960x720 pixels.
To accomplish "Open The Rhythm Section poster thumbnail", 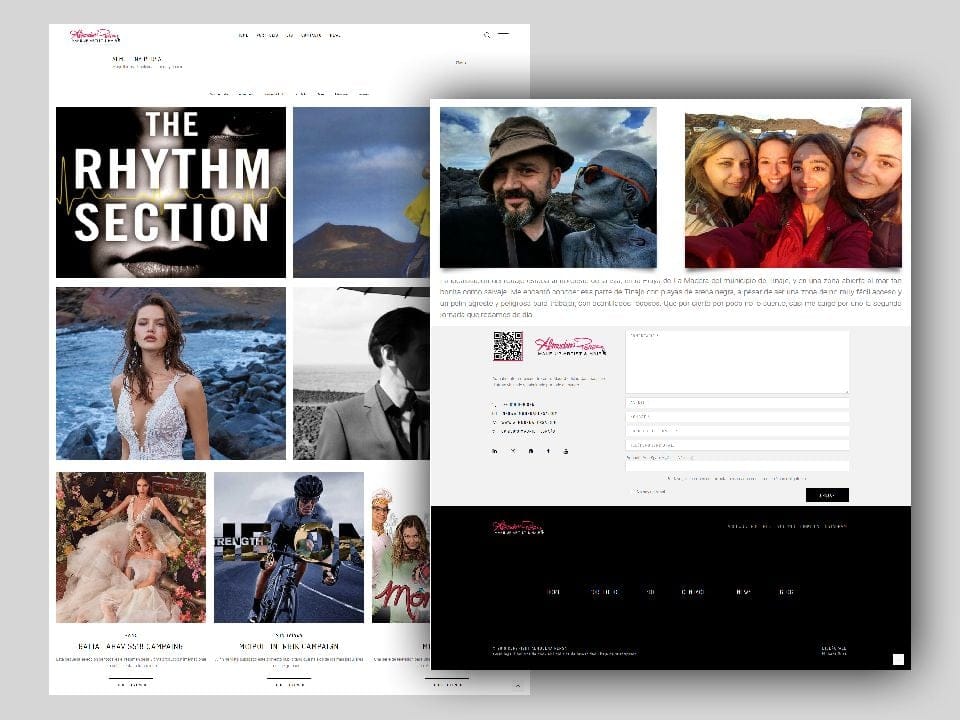I will (171, 192).
